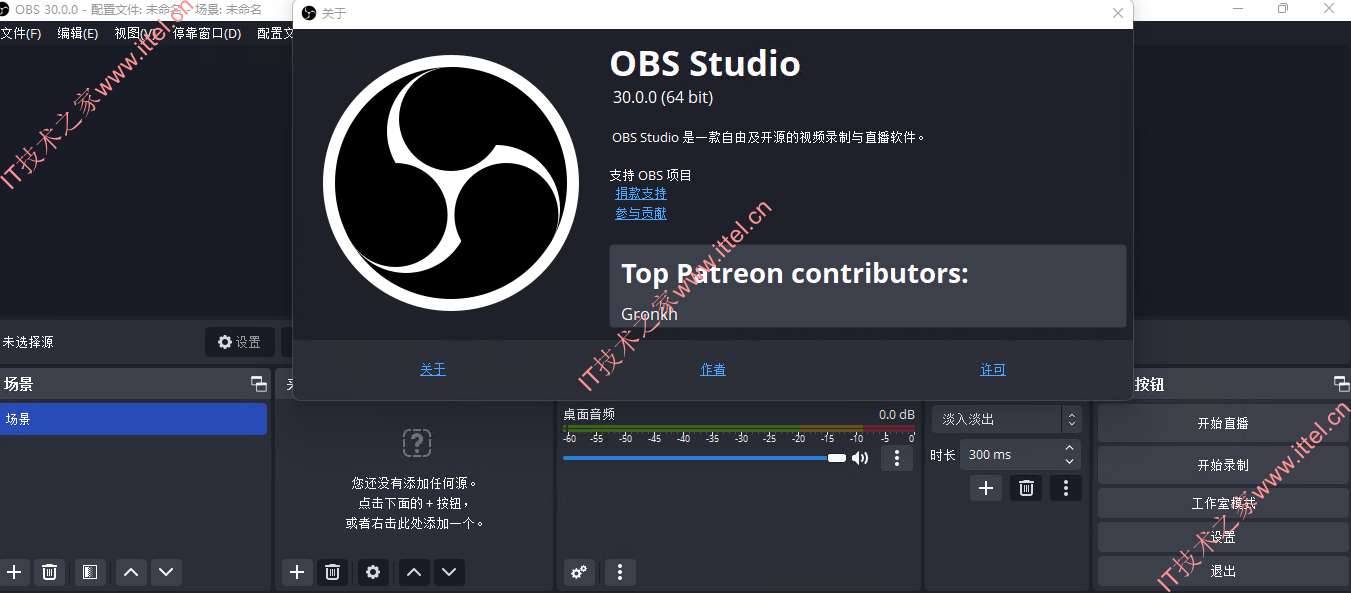Open transition properties three-dot menu

click(x=1066, y=488)
